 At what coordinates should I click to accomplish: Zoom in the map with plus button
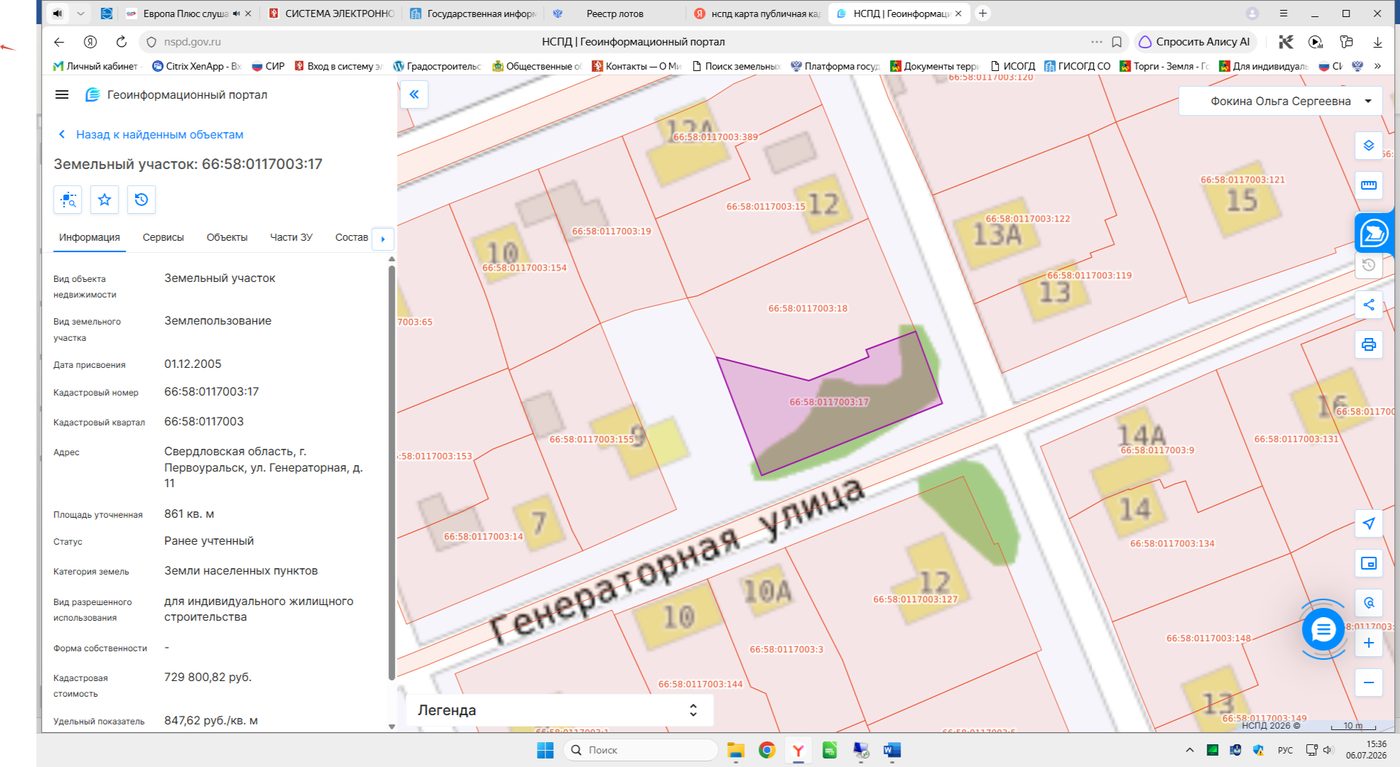[x=1369, y=644]
